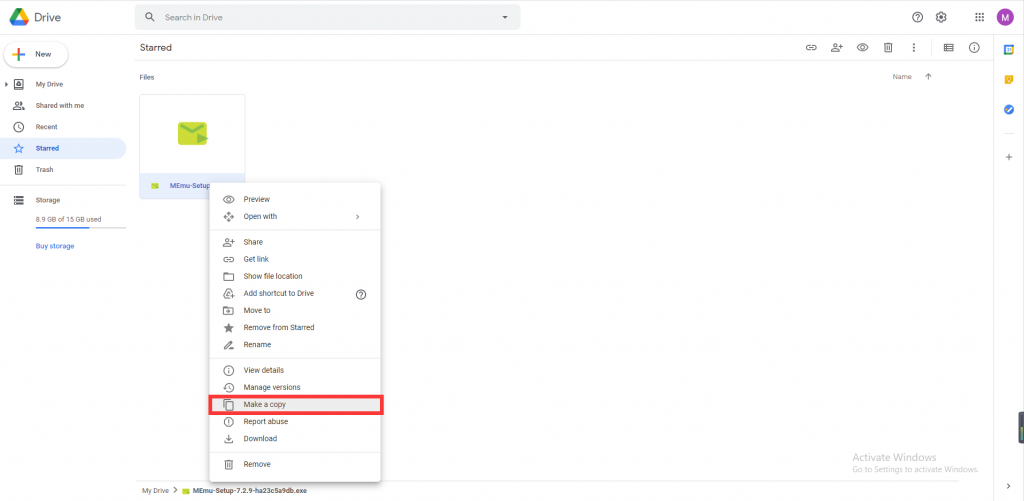The height and width of the screenshot is (501, 1024).
Task: Reverse sort direction arrow next to Name
Action: pos(928,77)
